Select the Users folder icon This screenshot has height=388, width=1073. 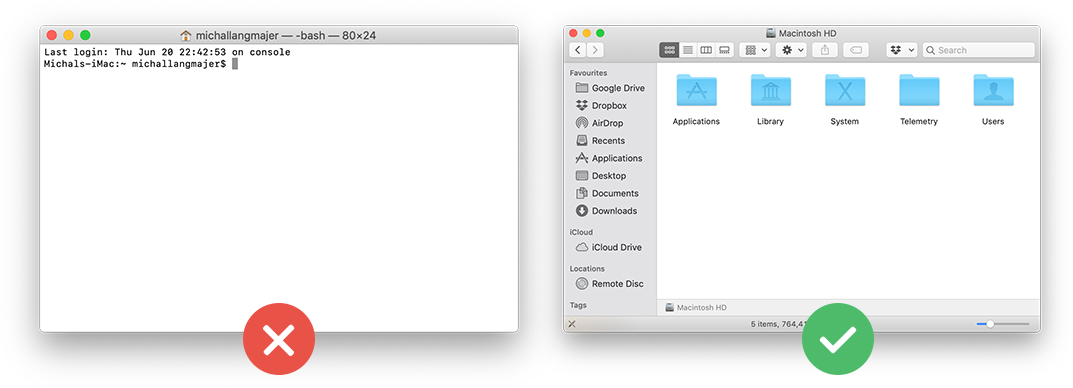click(x=993, y=90)
